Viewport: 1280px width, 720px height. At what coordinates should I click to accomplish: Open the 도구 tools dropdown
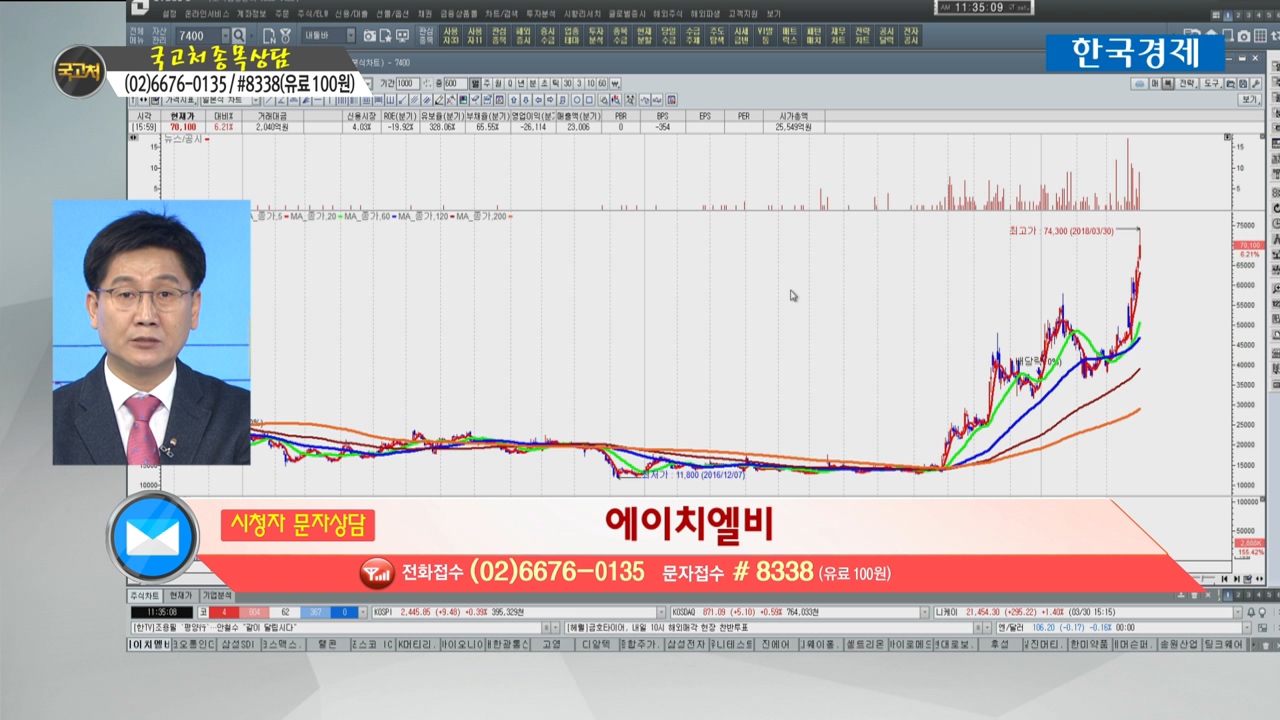pyautogui.click(x=1212, y=84)
